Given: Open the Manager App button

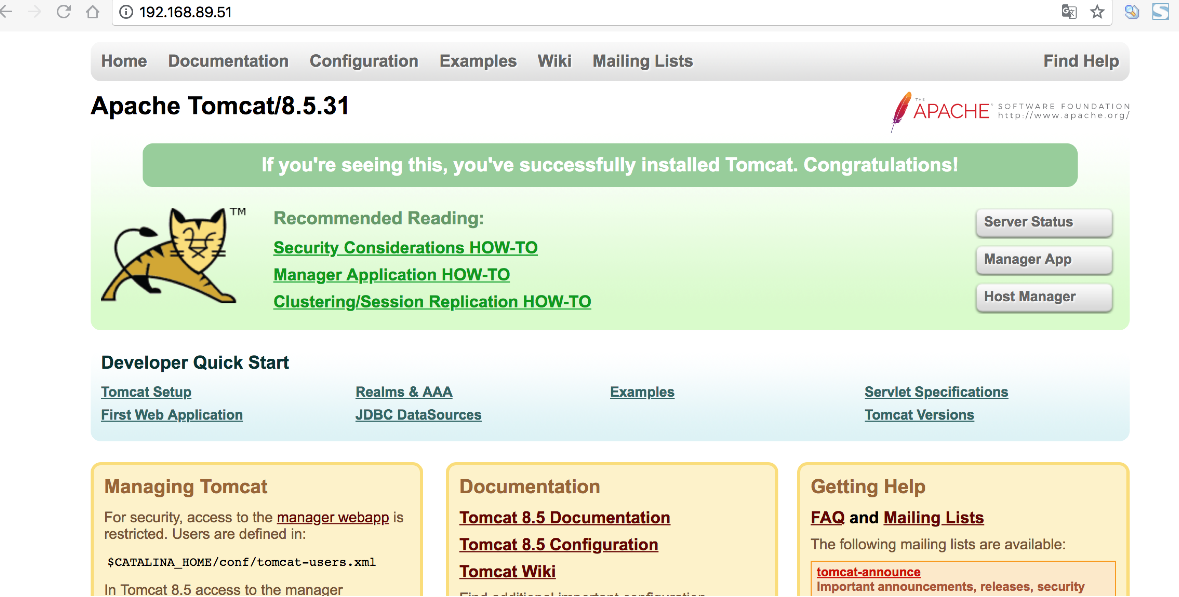Looking at the screenshot, I should [x=1044, y=260].
